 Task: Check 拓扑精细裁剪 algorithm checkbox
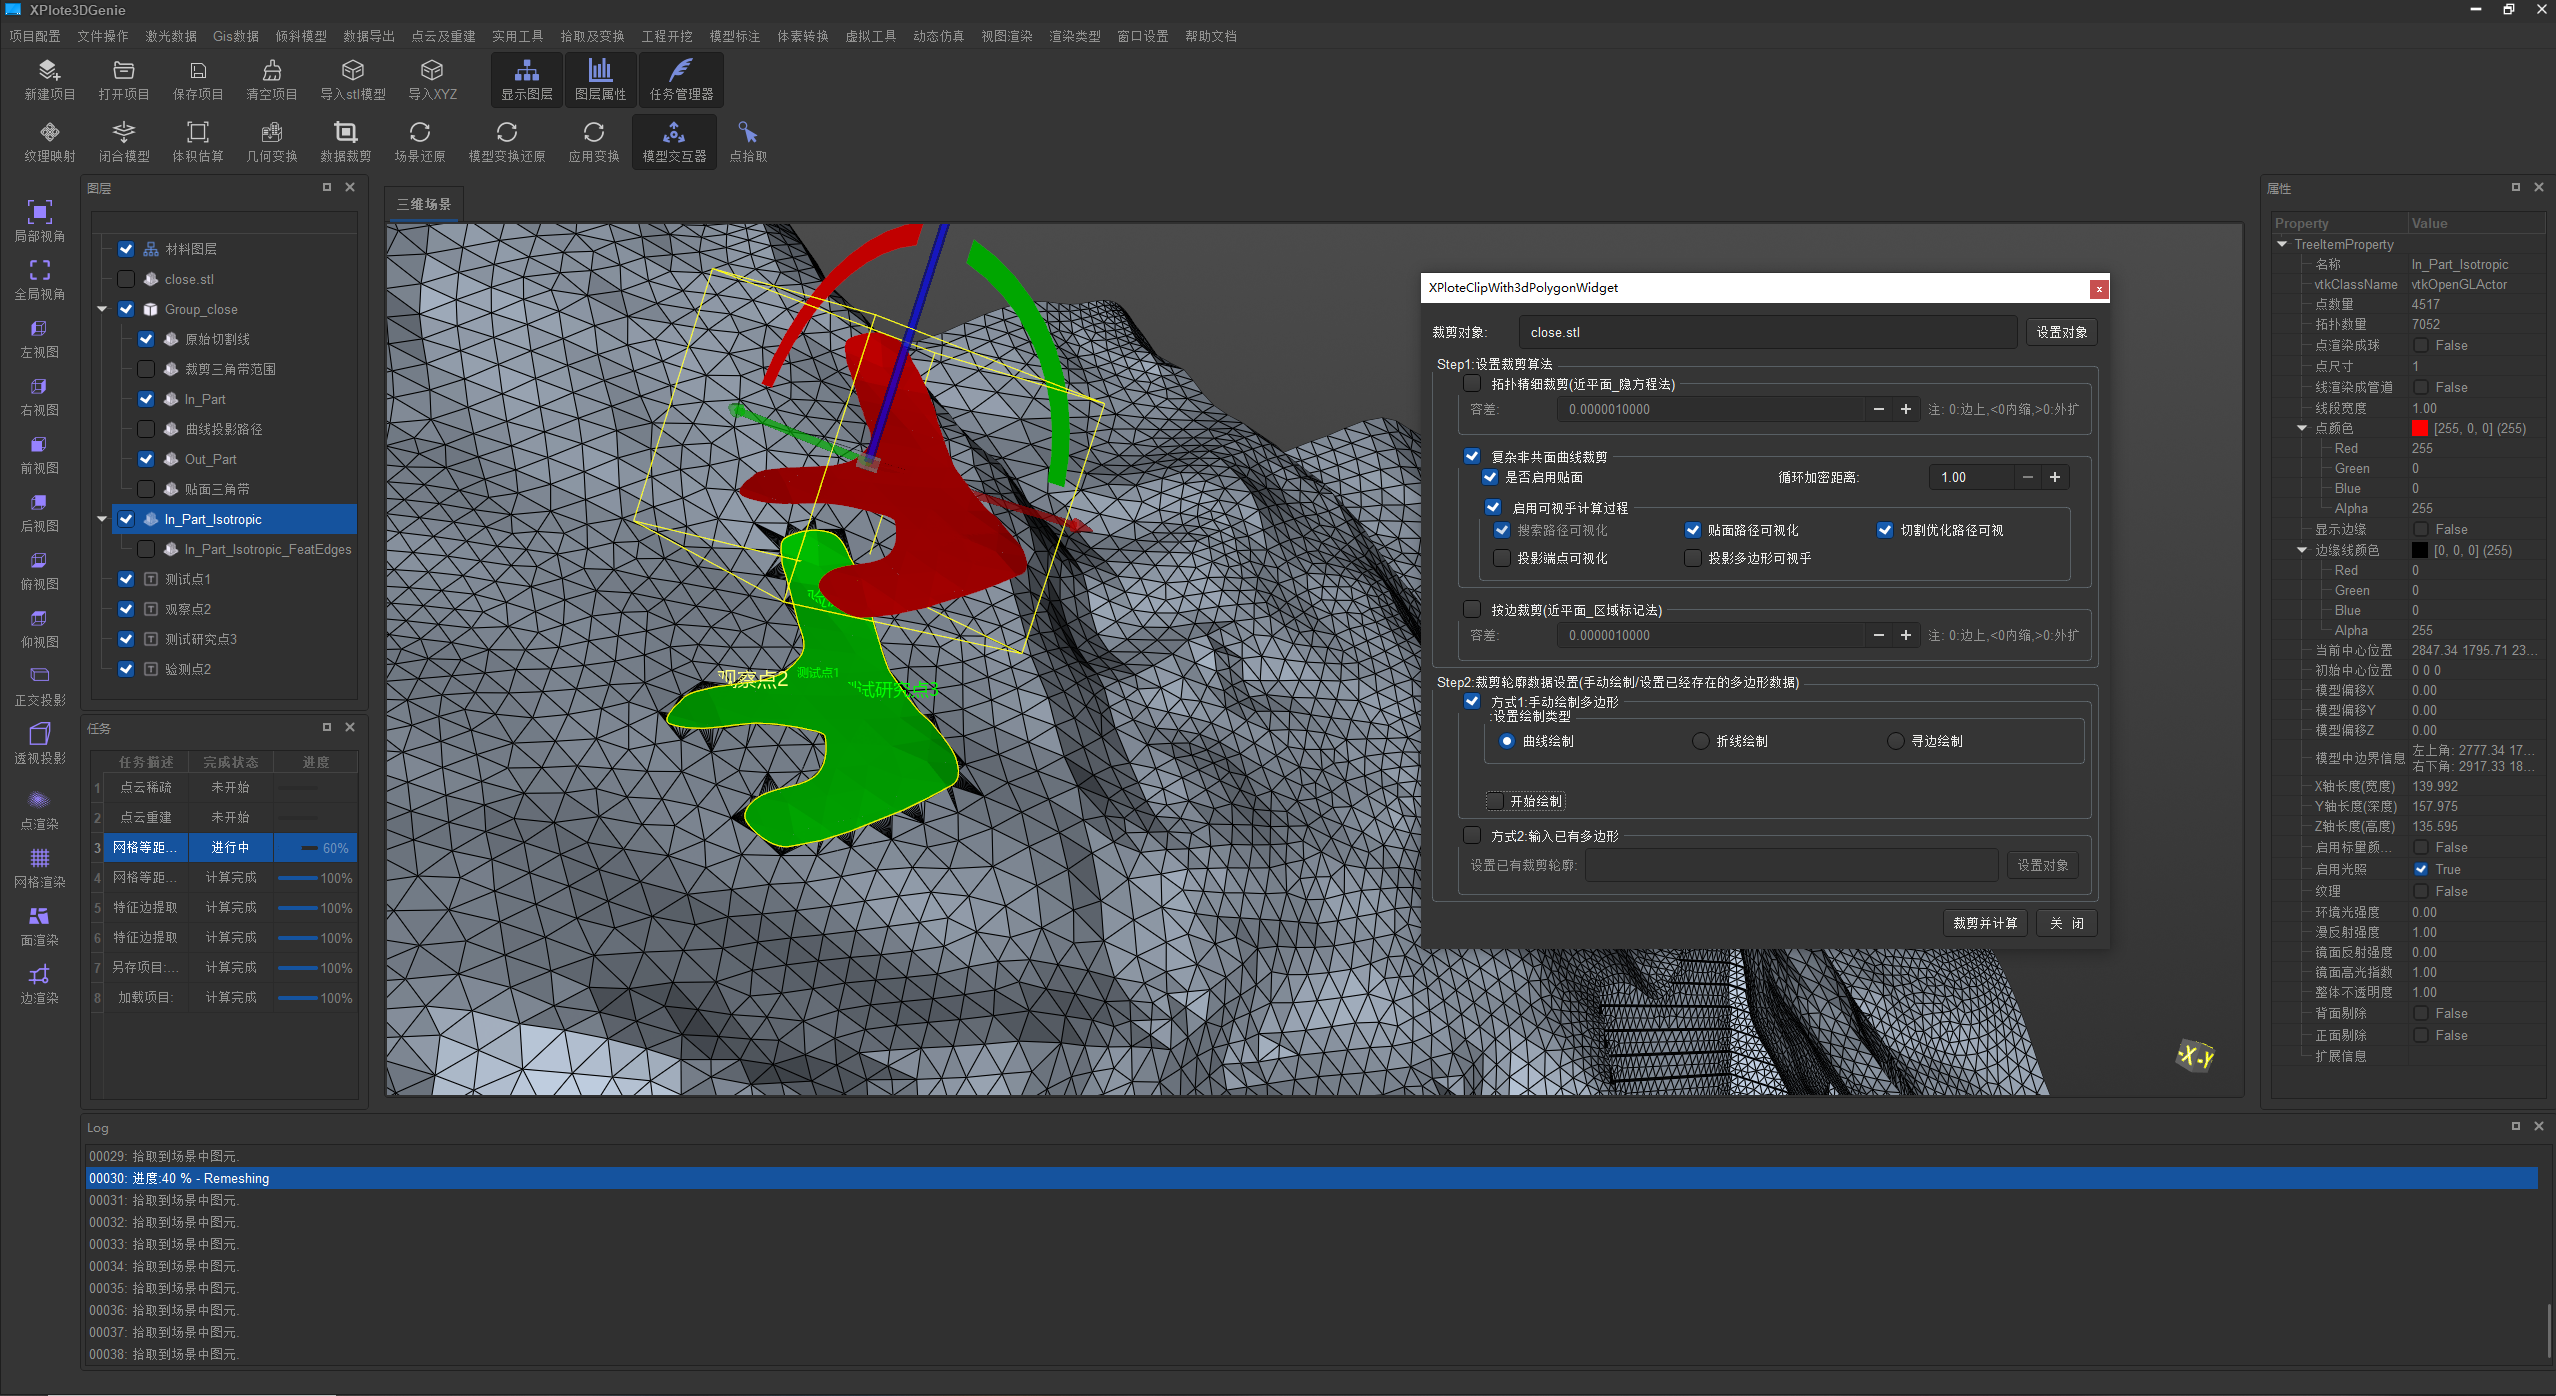click(x=1472, y=384)
